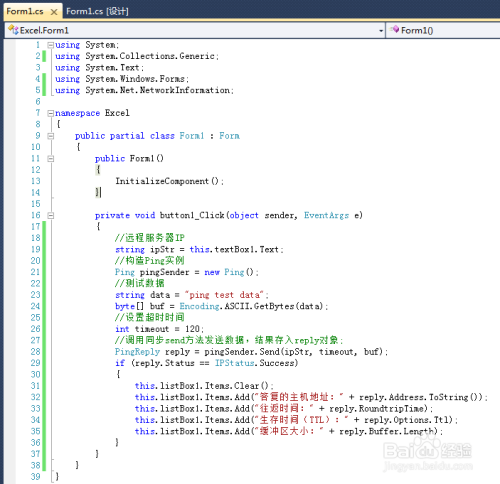This screenshot has width=500, height=484.
Task: Click 'EventArgs' in the button1_Click signature
Action: click(326, 216)
